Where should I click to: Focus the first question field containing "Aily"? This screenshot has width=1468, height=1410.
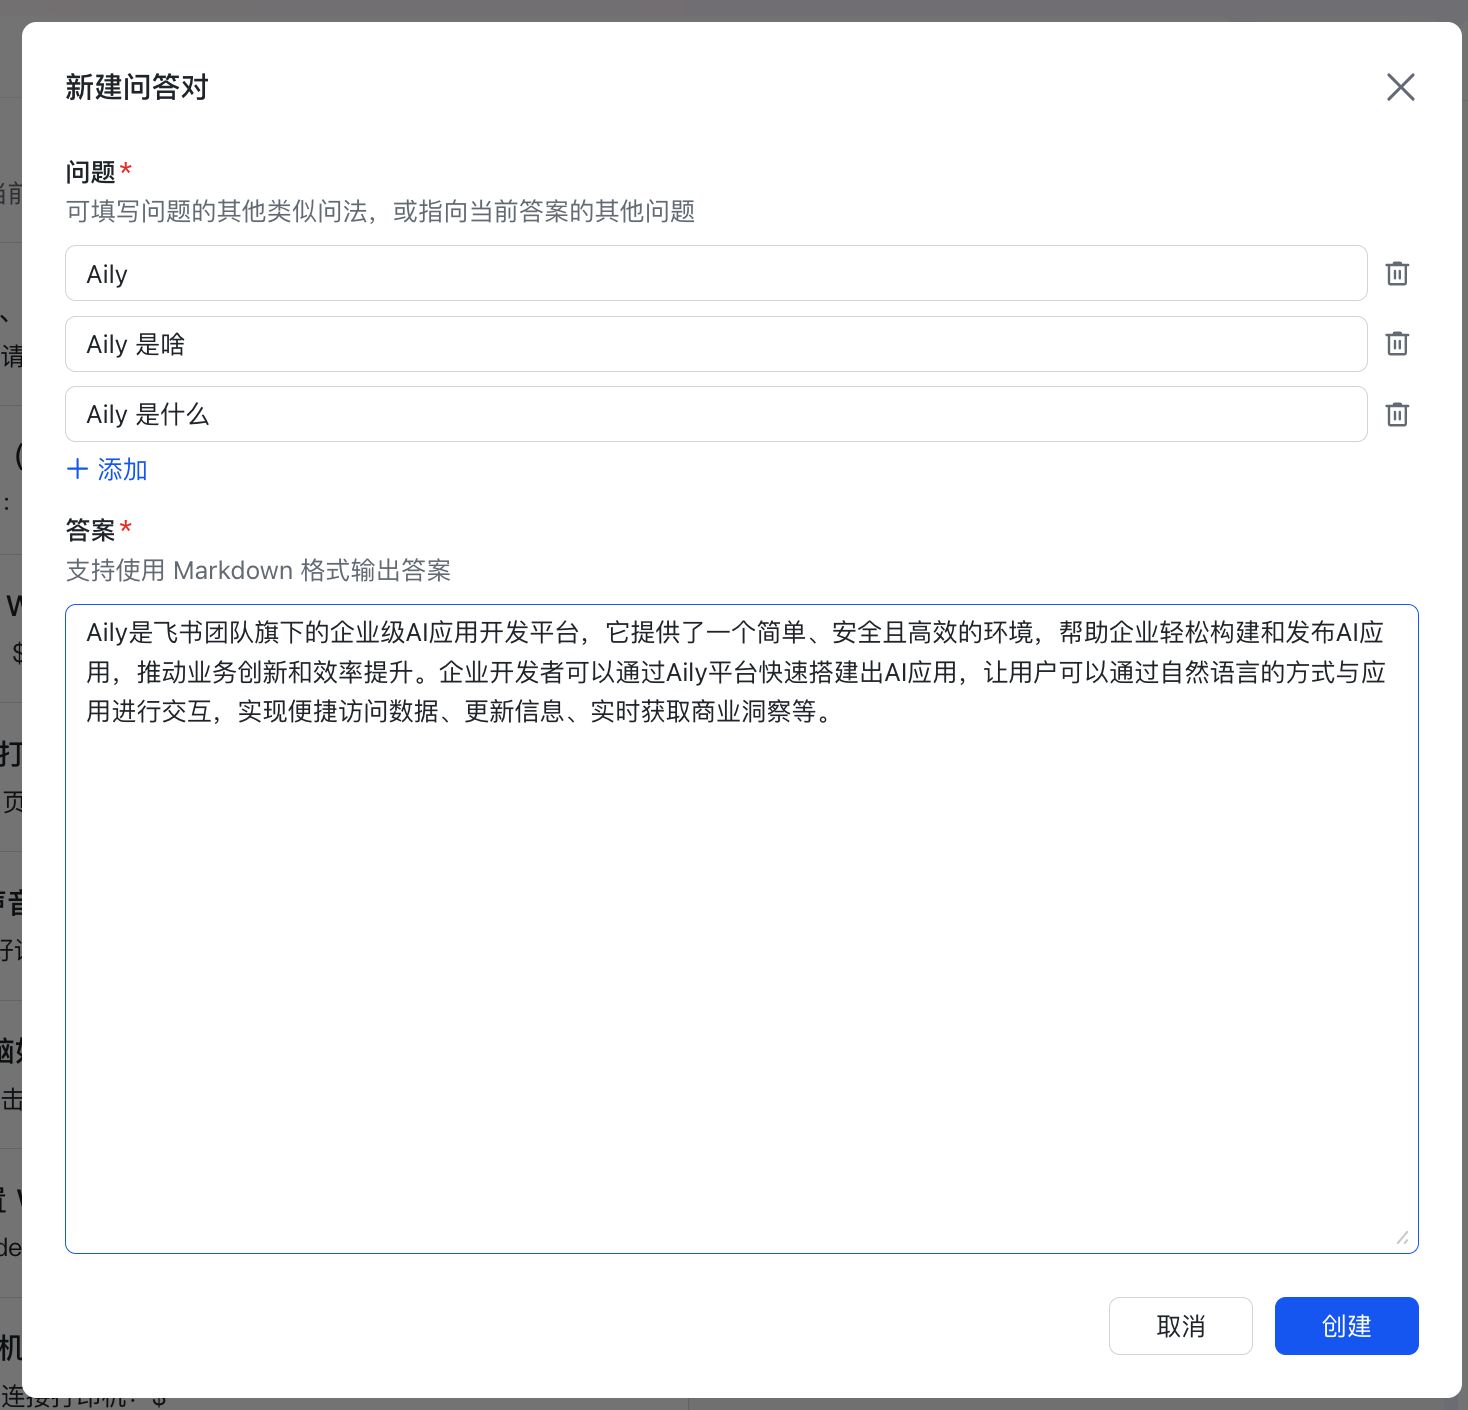tap(716, 273)
